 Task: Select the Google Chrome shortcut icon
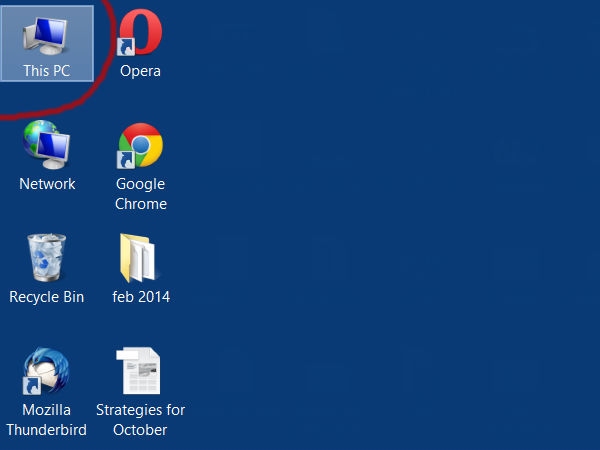coord(140,146)
